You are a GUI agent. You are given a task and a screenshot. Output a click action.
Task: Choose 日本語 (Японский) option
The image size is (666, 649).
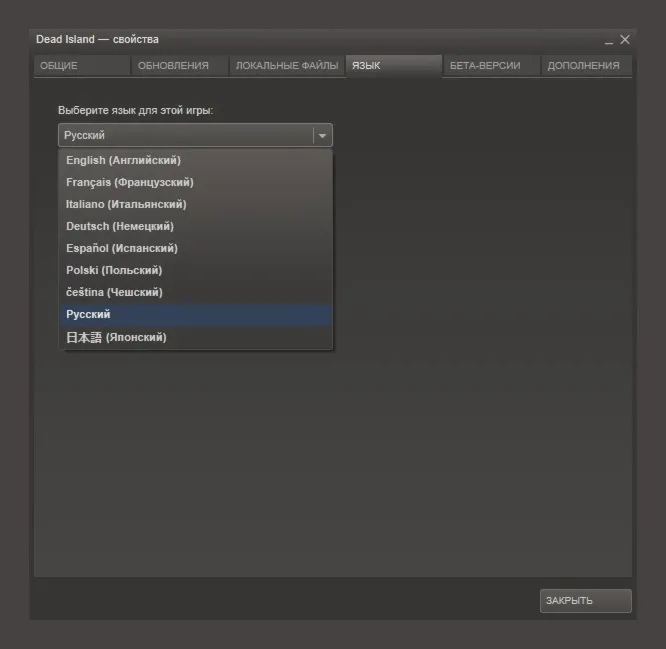pos(195,338)
